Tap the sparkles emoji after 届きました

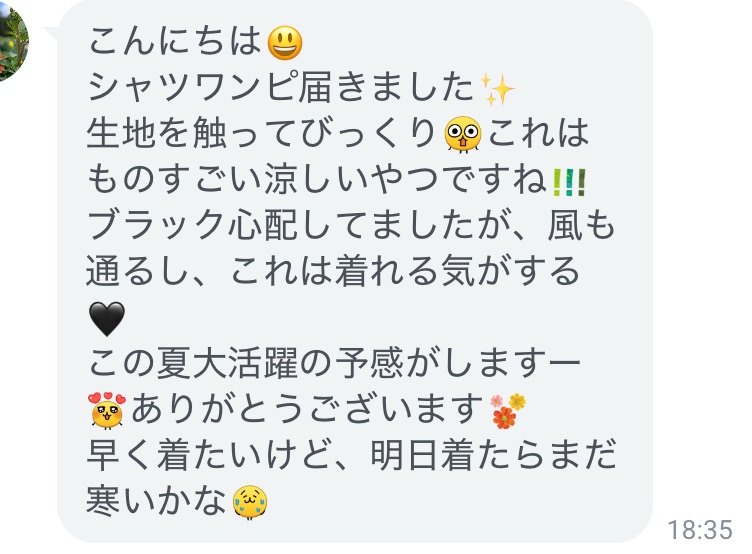497,89
